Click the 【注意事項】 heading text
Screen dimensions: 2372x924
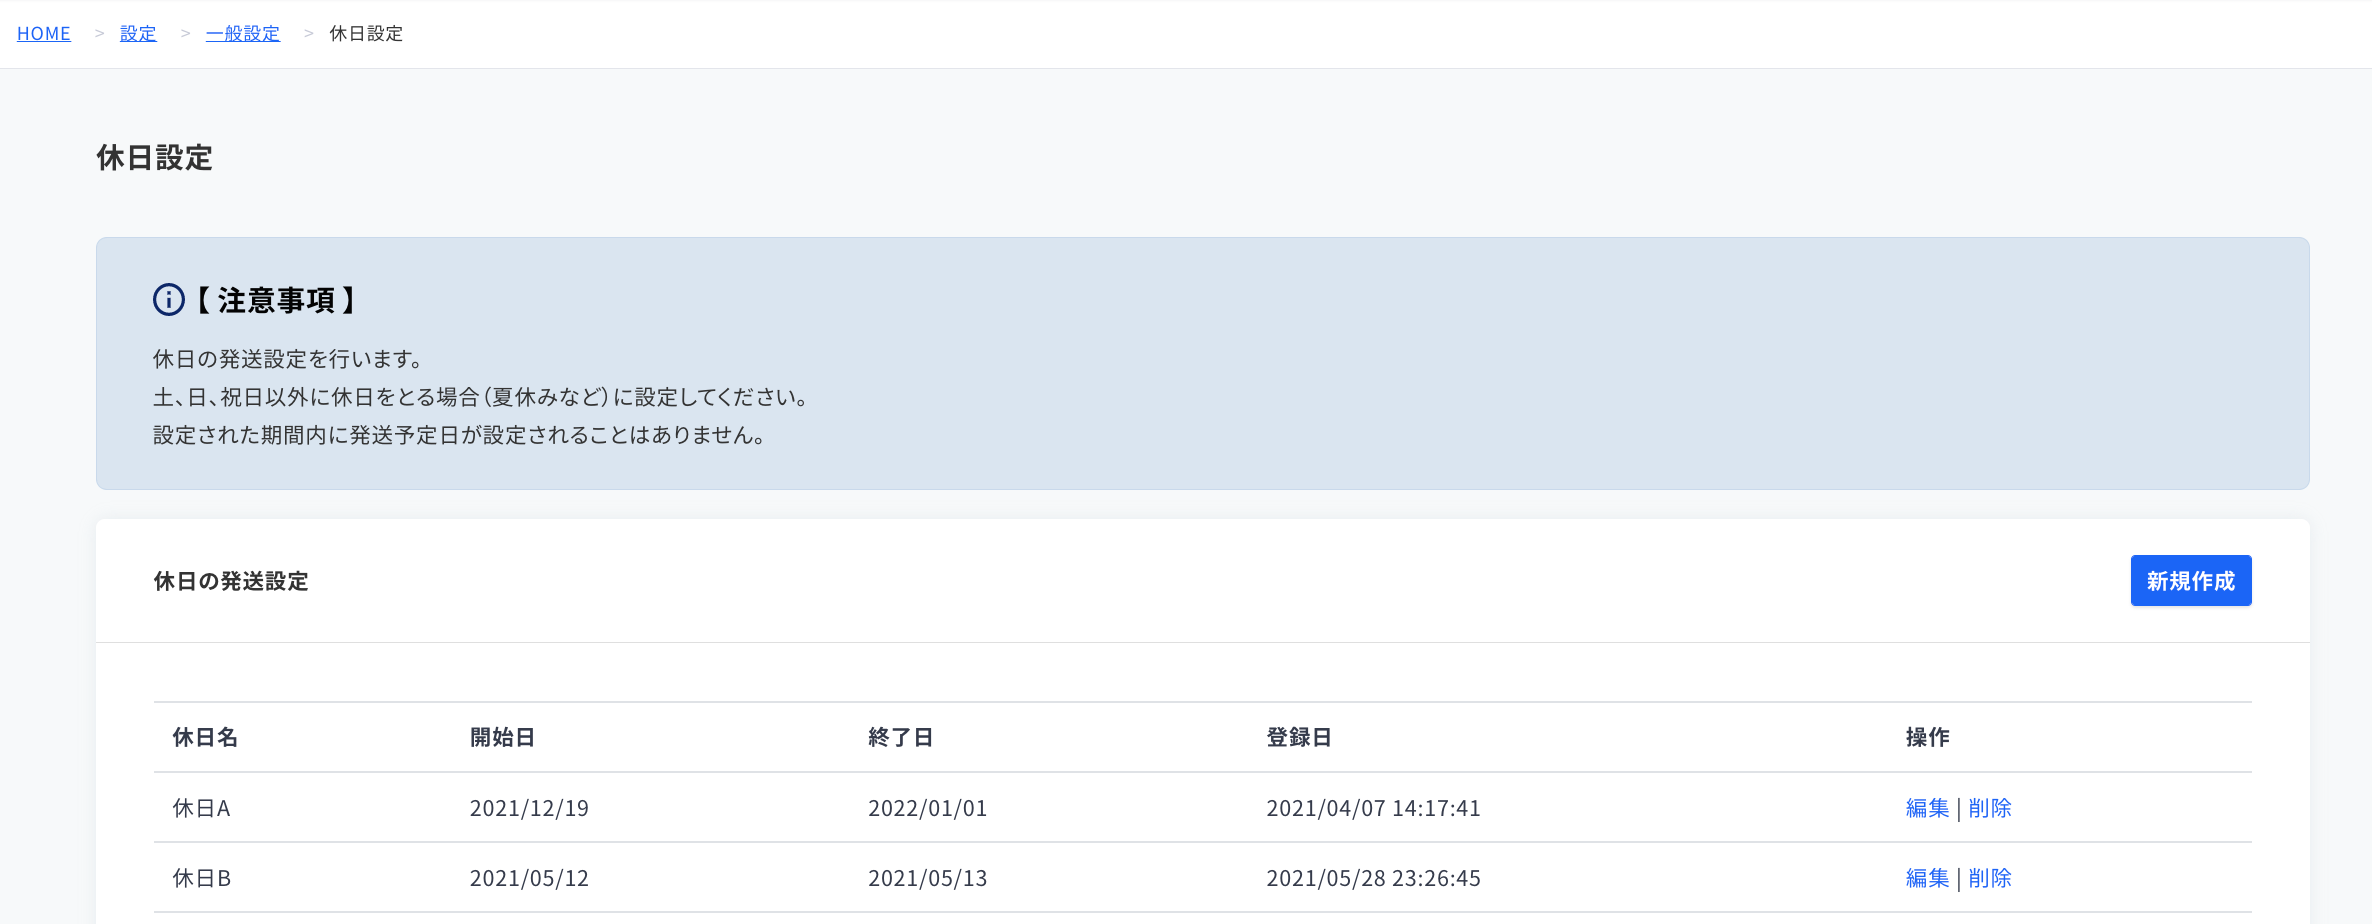276,300
